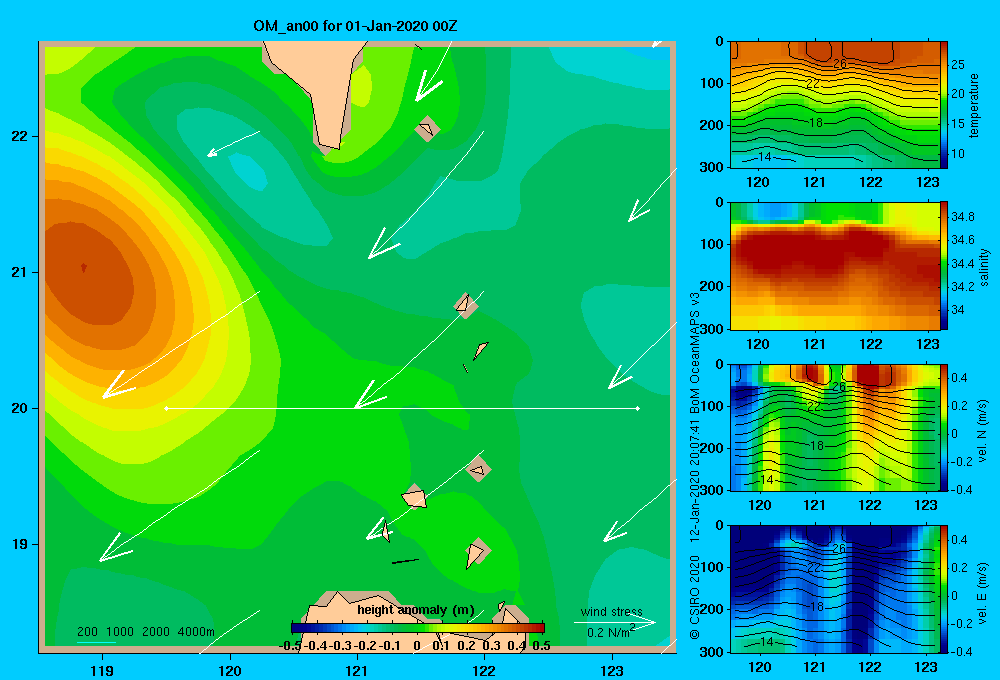Screen dimensions: 1000x680
Task: Click the vel. E color scale bar
Action: click(944, 589)
